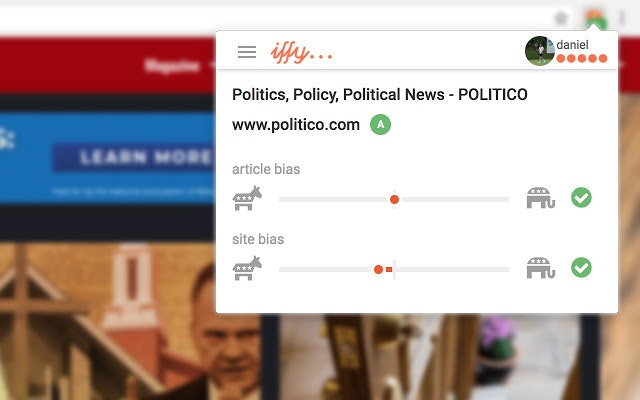Click the site bias donkey icon

(247, 268)
